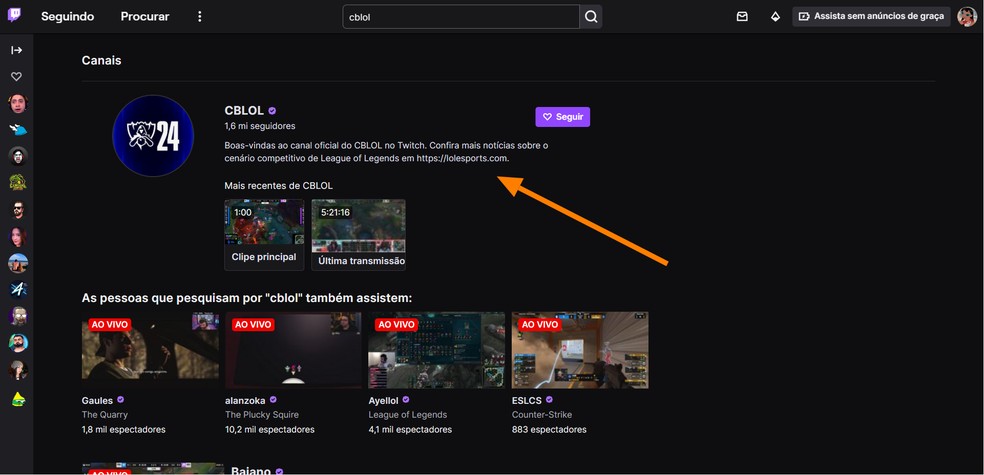This screenshot has height=475, width=984.
Task: Open sidebar channel with green dragon logo
Action: click(x=18, y=183)
